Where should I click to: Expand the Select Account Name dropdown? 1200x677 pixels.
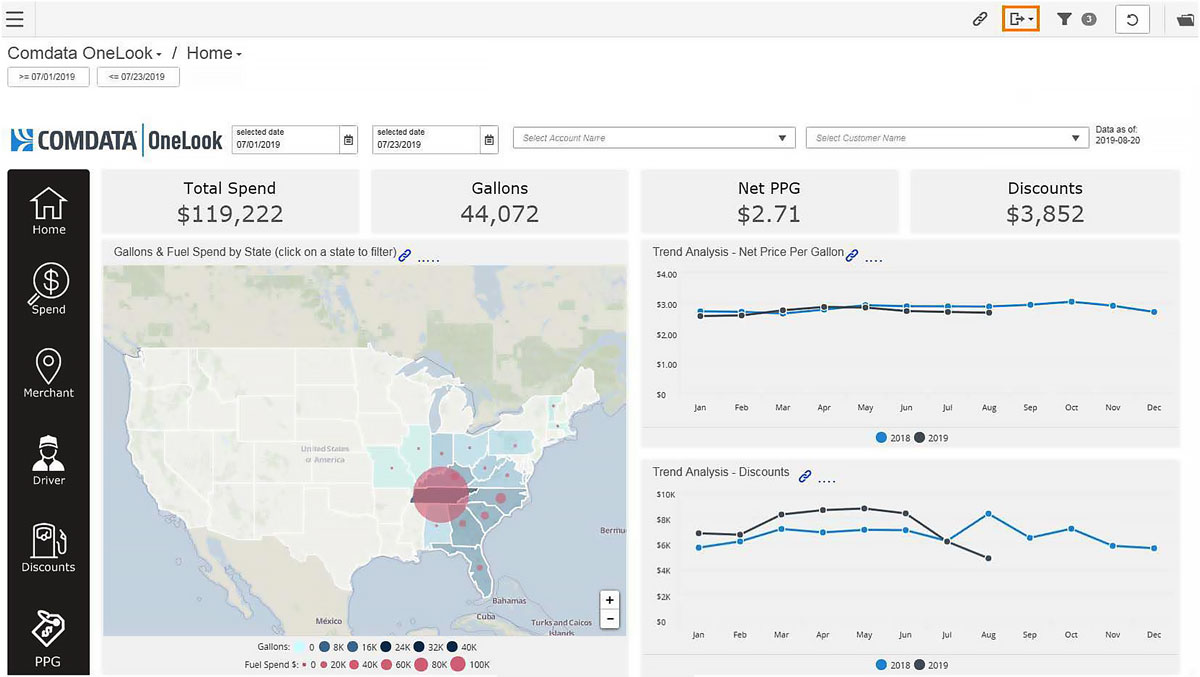point(782,138)
